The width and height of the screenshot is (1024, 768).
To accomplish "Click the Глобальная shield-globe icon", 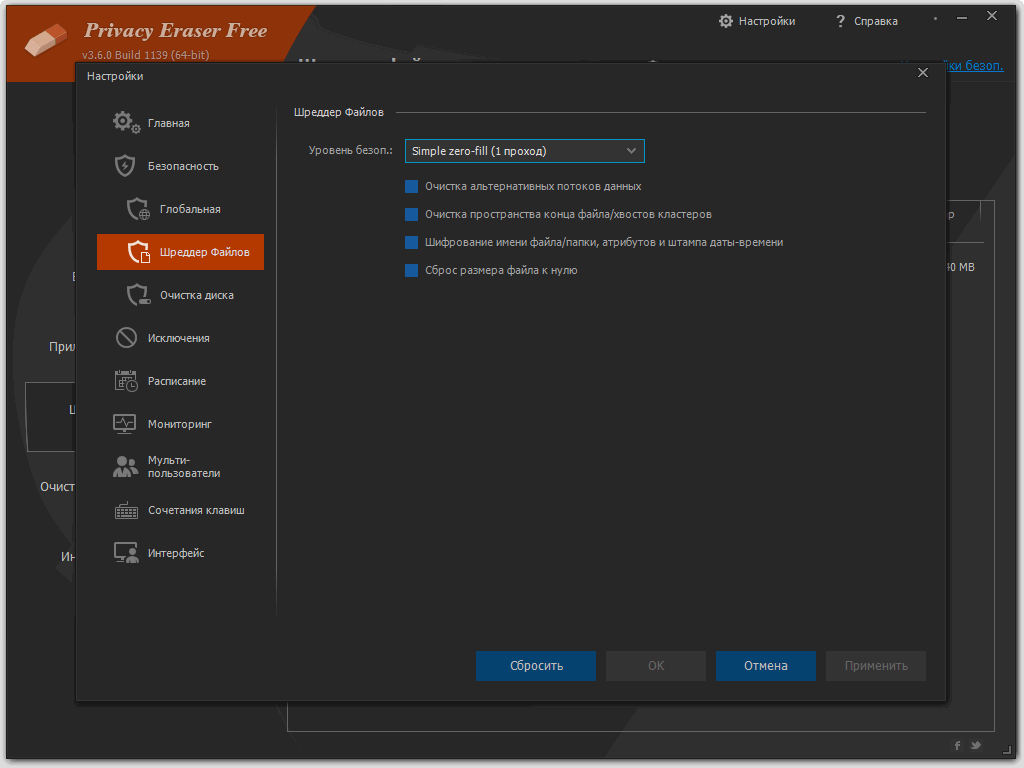I will [138, 209].
